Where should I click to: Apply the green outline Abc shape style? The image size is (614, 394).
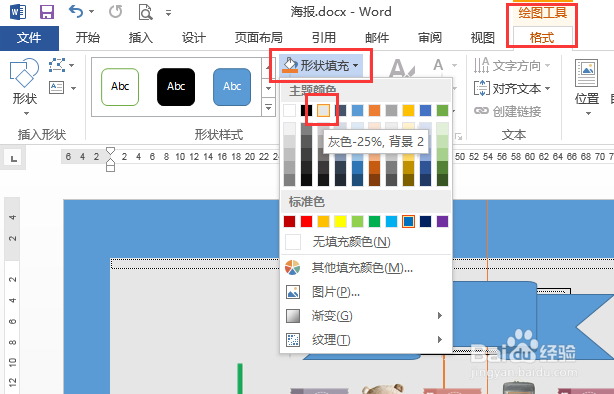pos(120,87)
